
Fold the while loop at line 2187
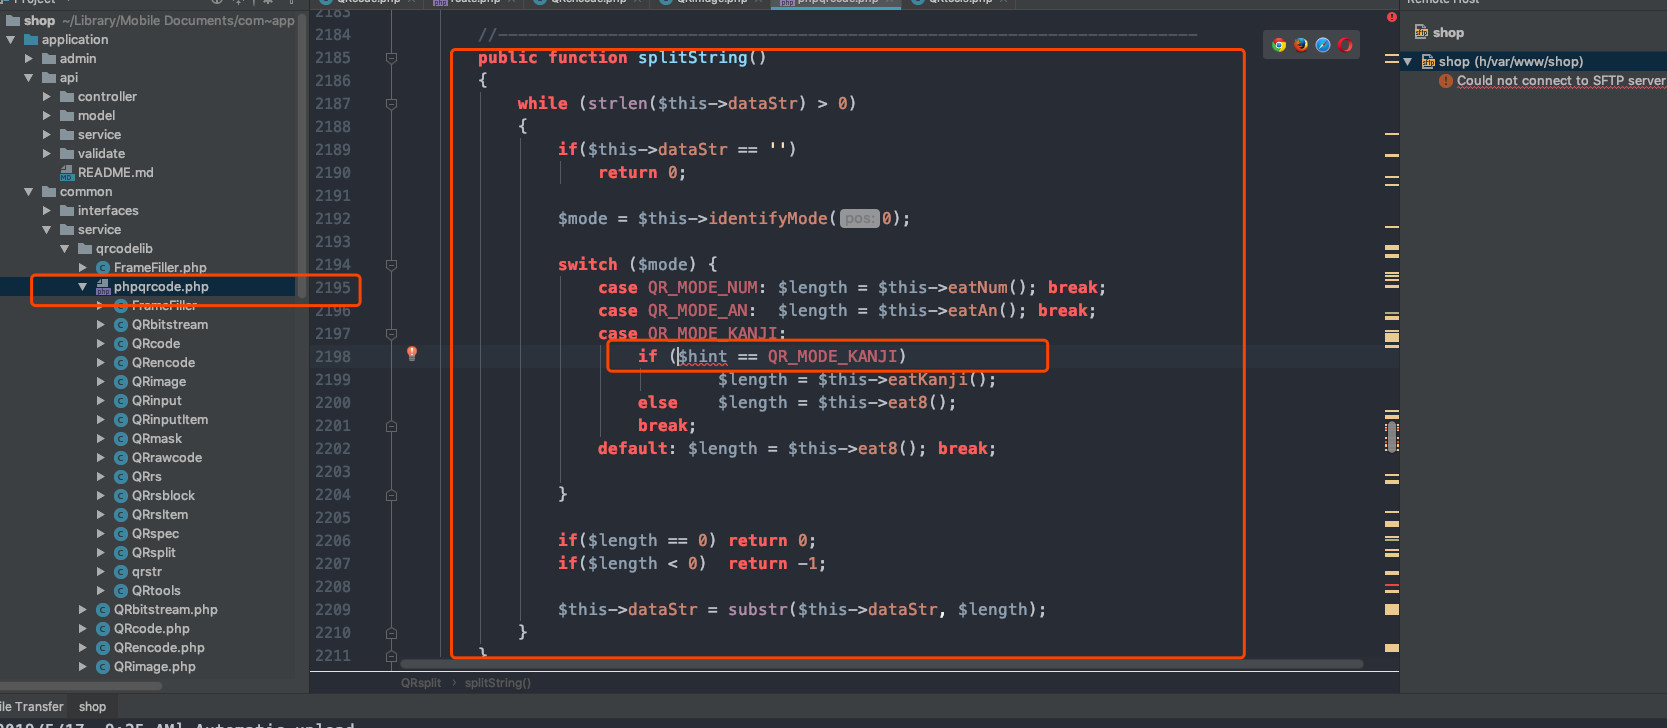[x=391, y=104]
